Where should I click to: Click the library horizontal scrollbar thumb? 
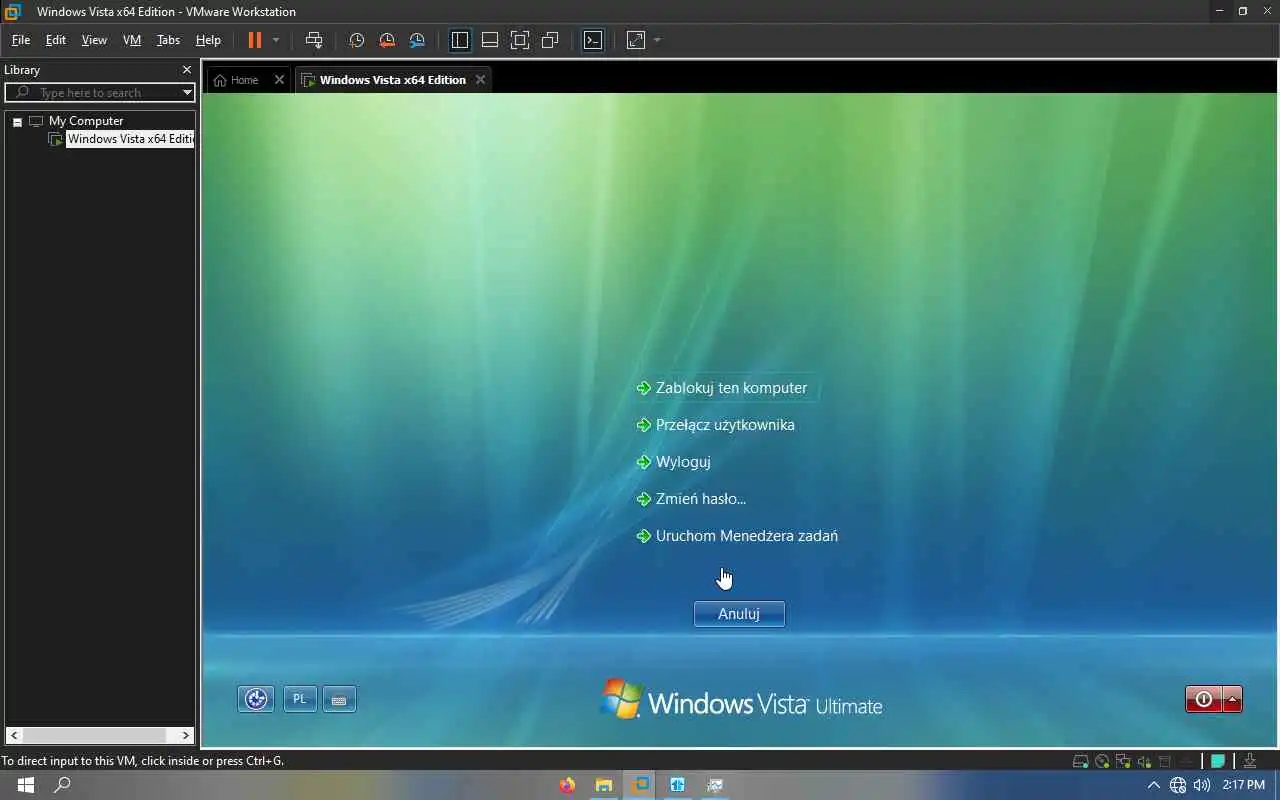point(92,735)
